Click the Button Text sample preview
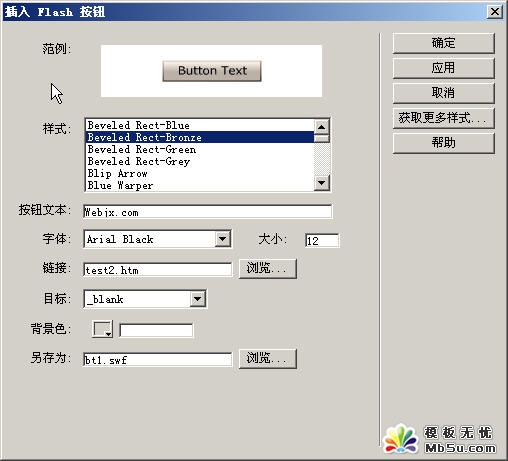This screenshot has width=508, height=461. (x=212, y=71)
